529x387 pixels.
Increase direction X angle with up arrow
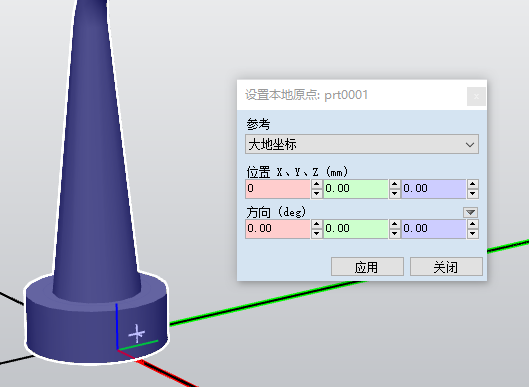316,224
